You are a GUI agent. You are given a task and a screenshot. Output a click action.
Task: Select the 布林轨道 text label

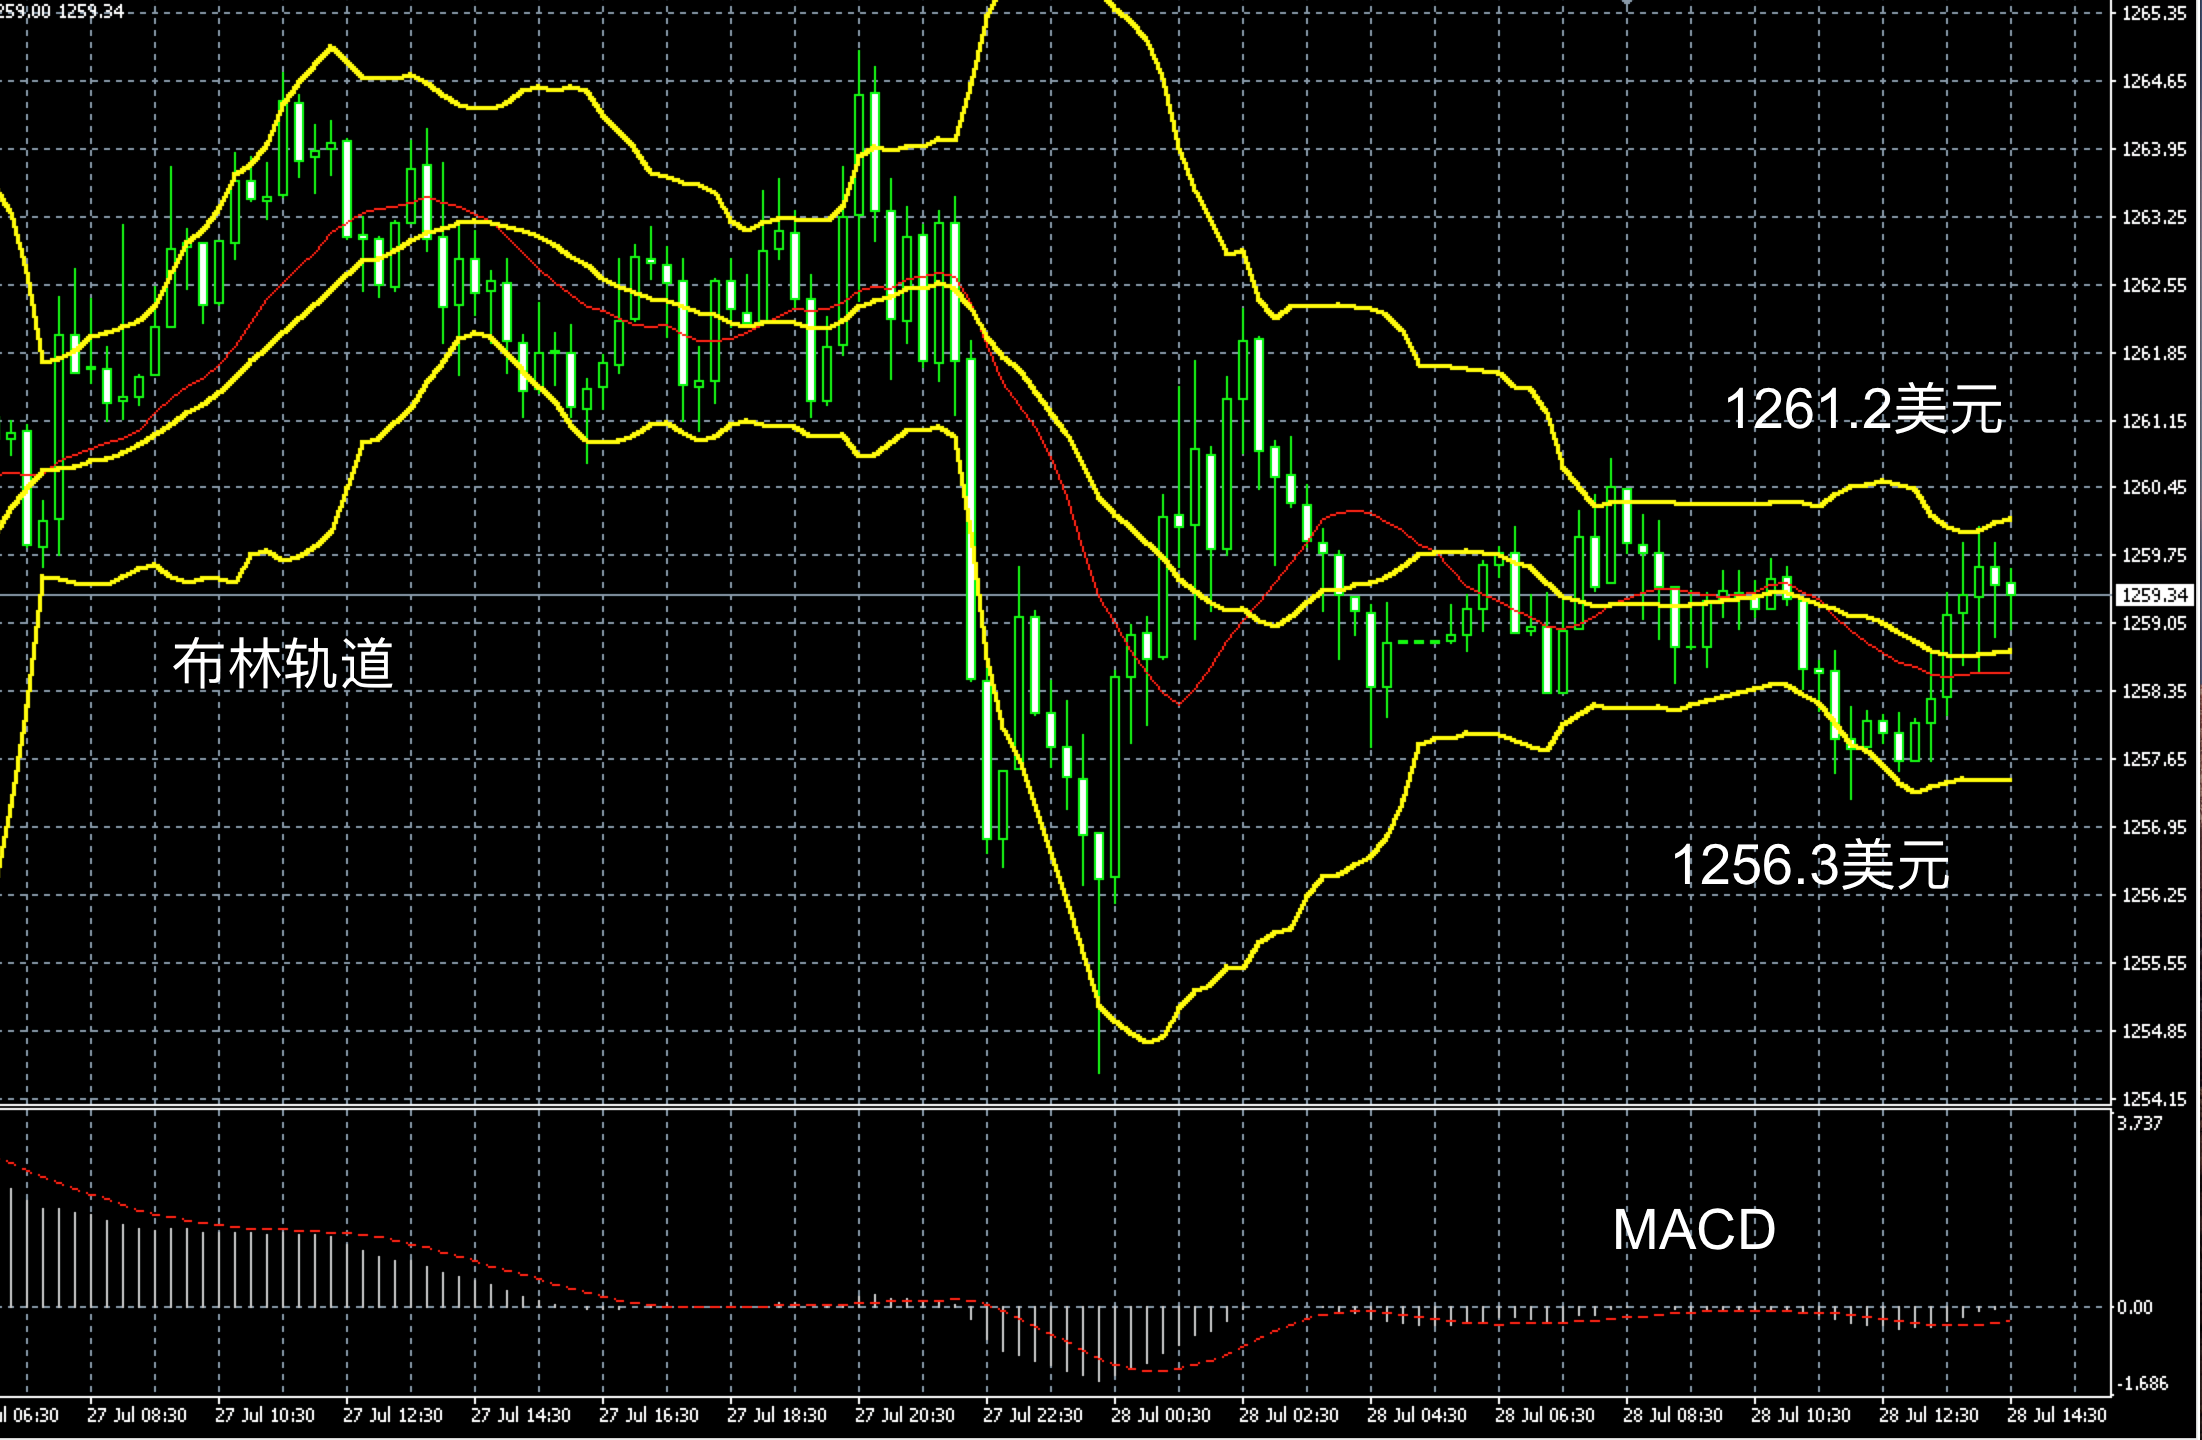click(283, 662)
